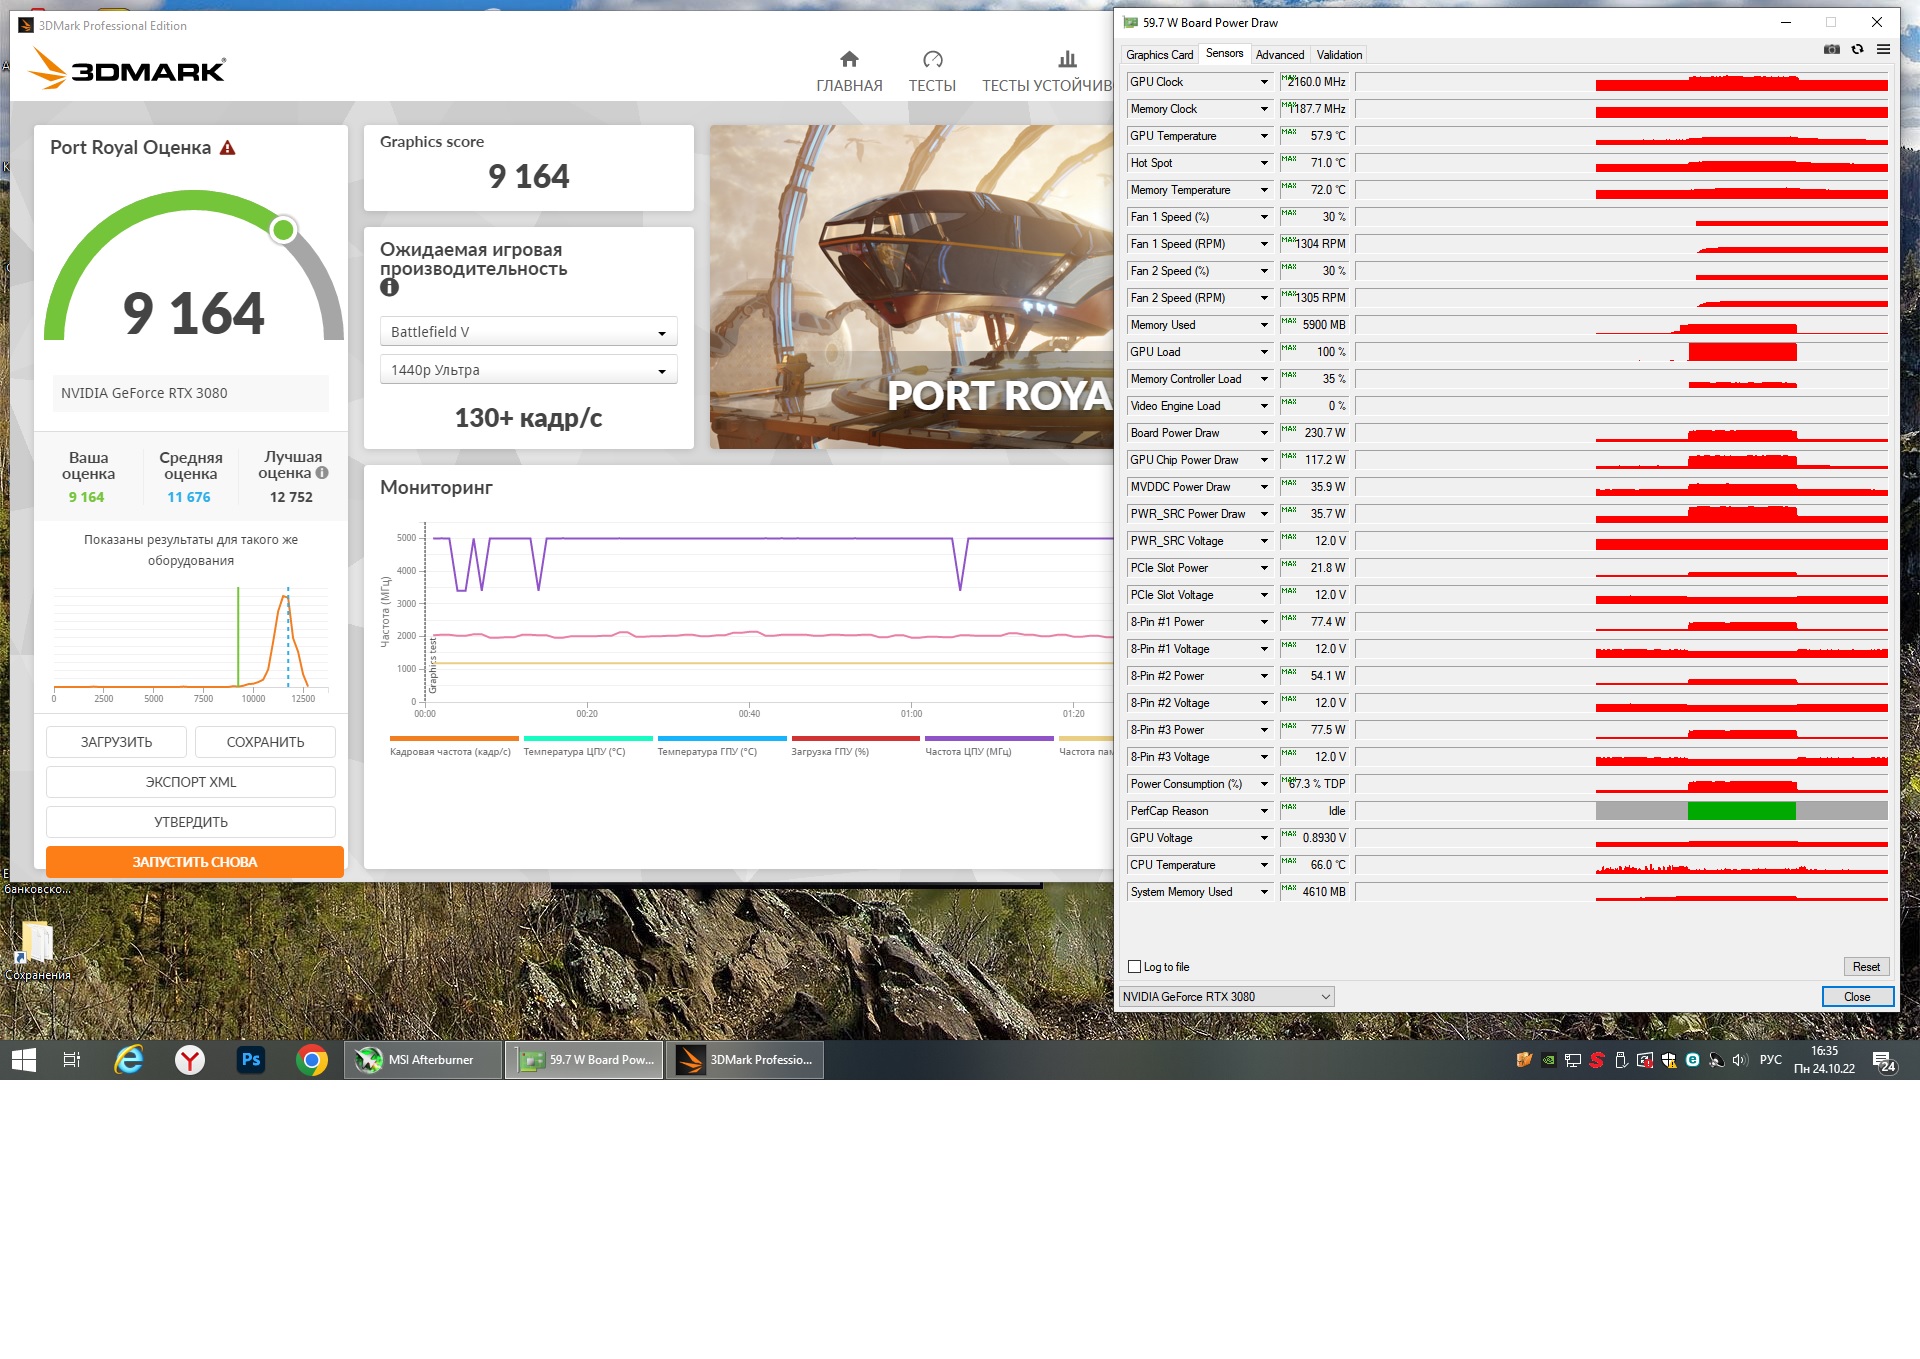
Task: Open the GPU-Z hamburger menu icon
Action: click(1883, 49)
